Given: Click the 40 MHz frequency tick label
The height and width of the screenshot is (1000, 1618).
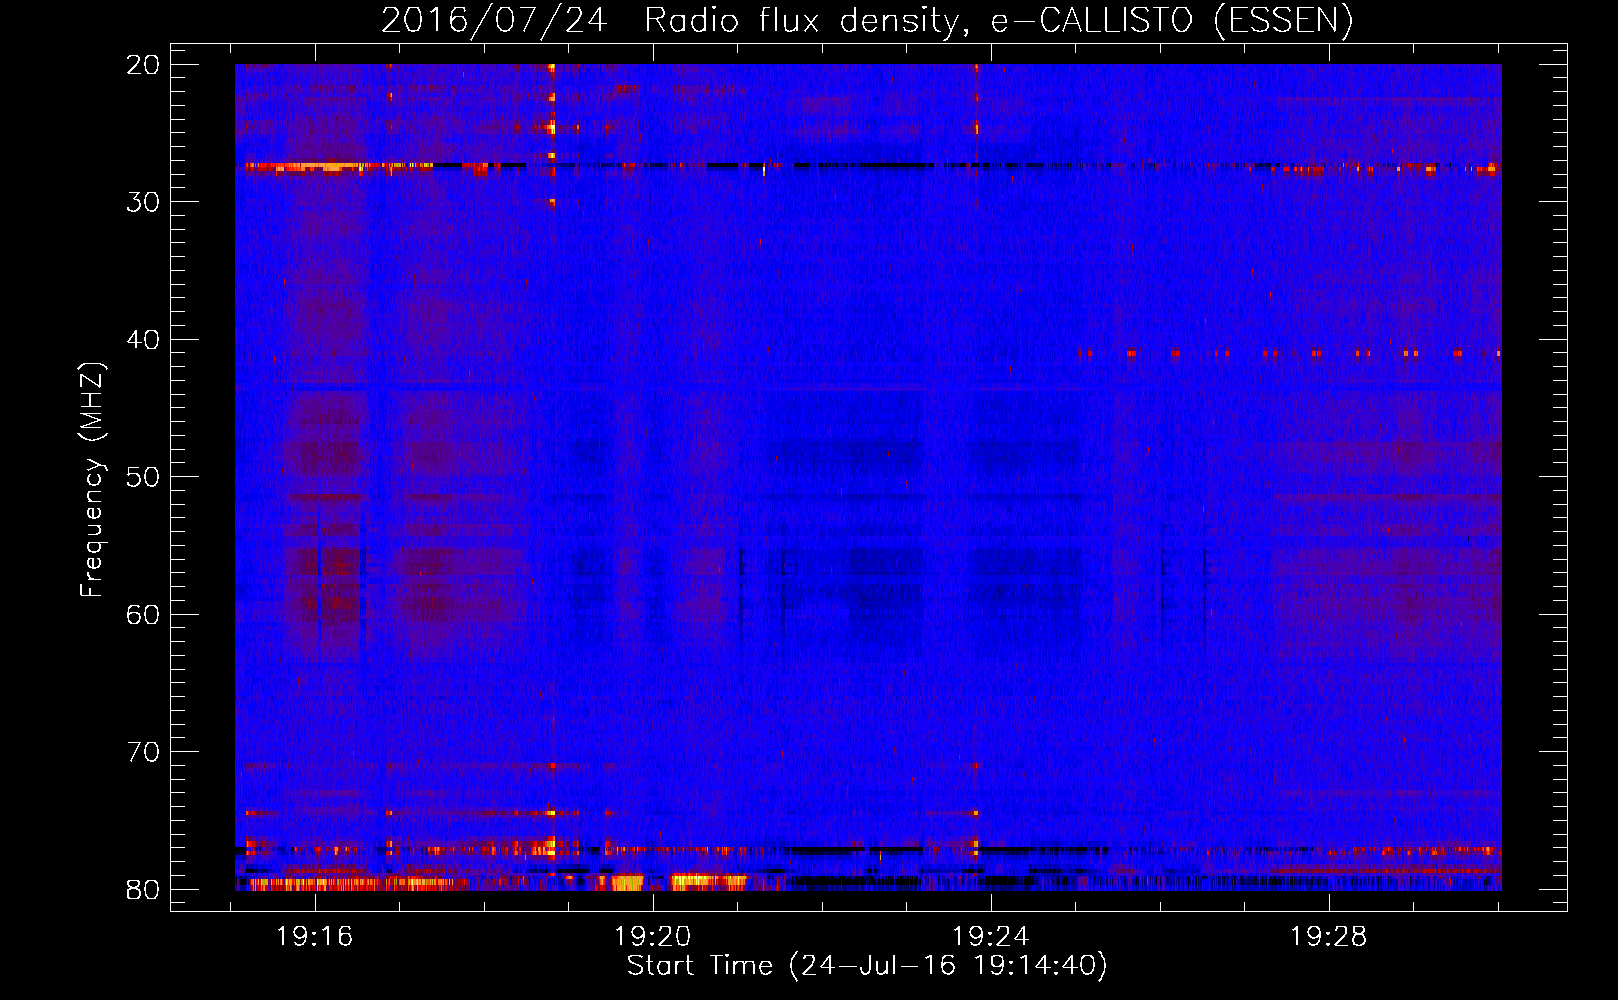Looking at the screenshot, I should (x=143, y=340).
